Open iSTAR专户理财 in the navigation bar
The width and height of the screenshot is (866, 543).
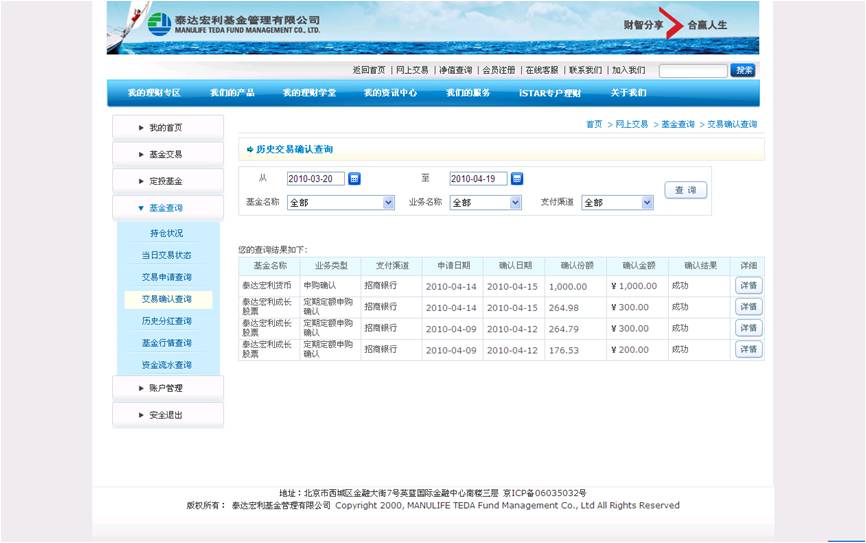pyautogui.click(x=550, y=93)
